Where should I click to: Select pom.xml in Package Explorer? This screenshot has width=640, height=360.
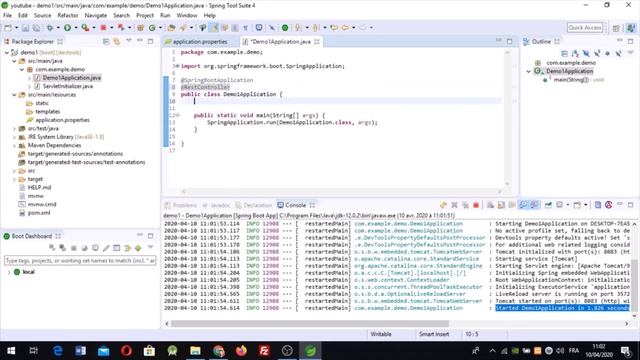39,213
